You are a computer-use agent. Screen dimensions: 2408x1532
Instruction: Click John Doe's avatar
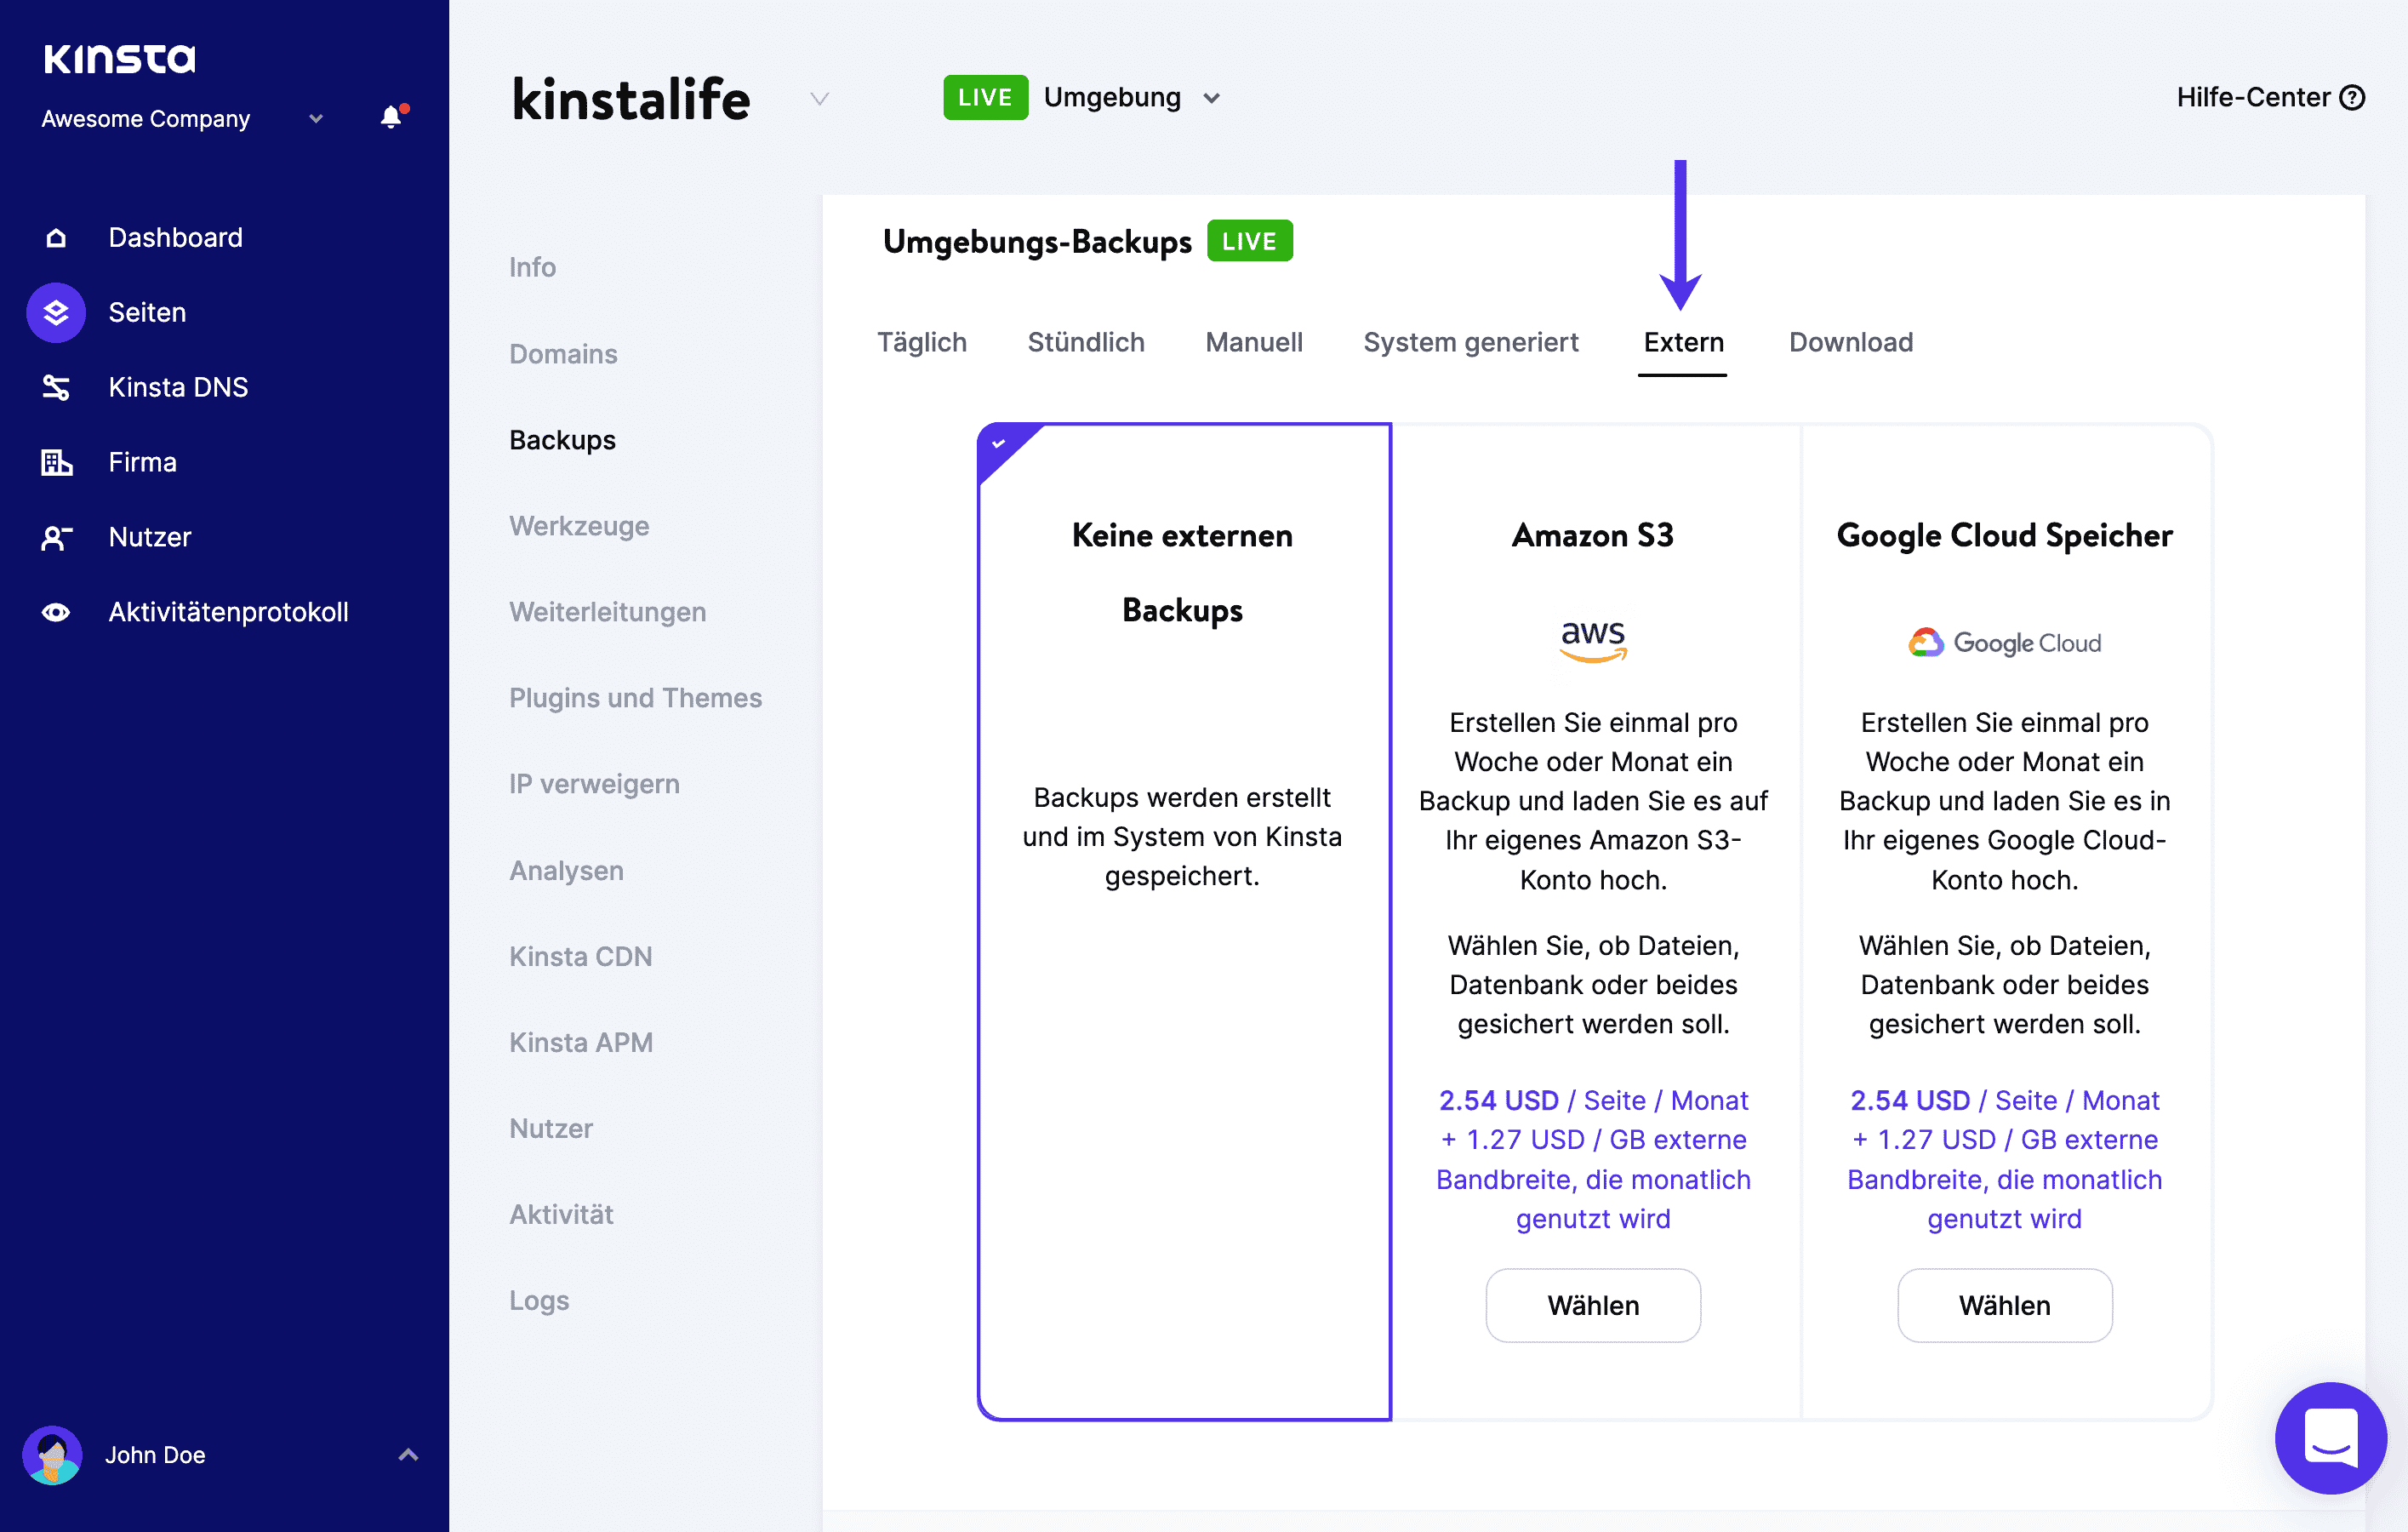(x=52, y=1455)
